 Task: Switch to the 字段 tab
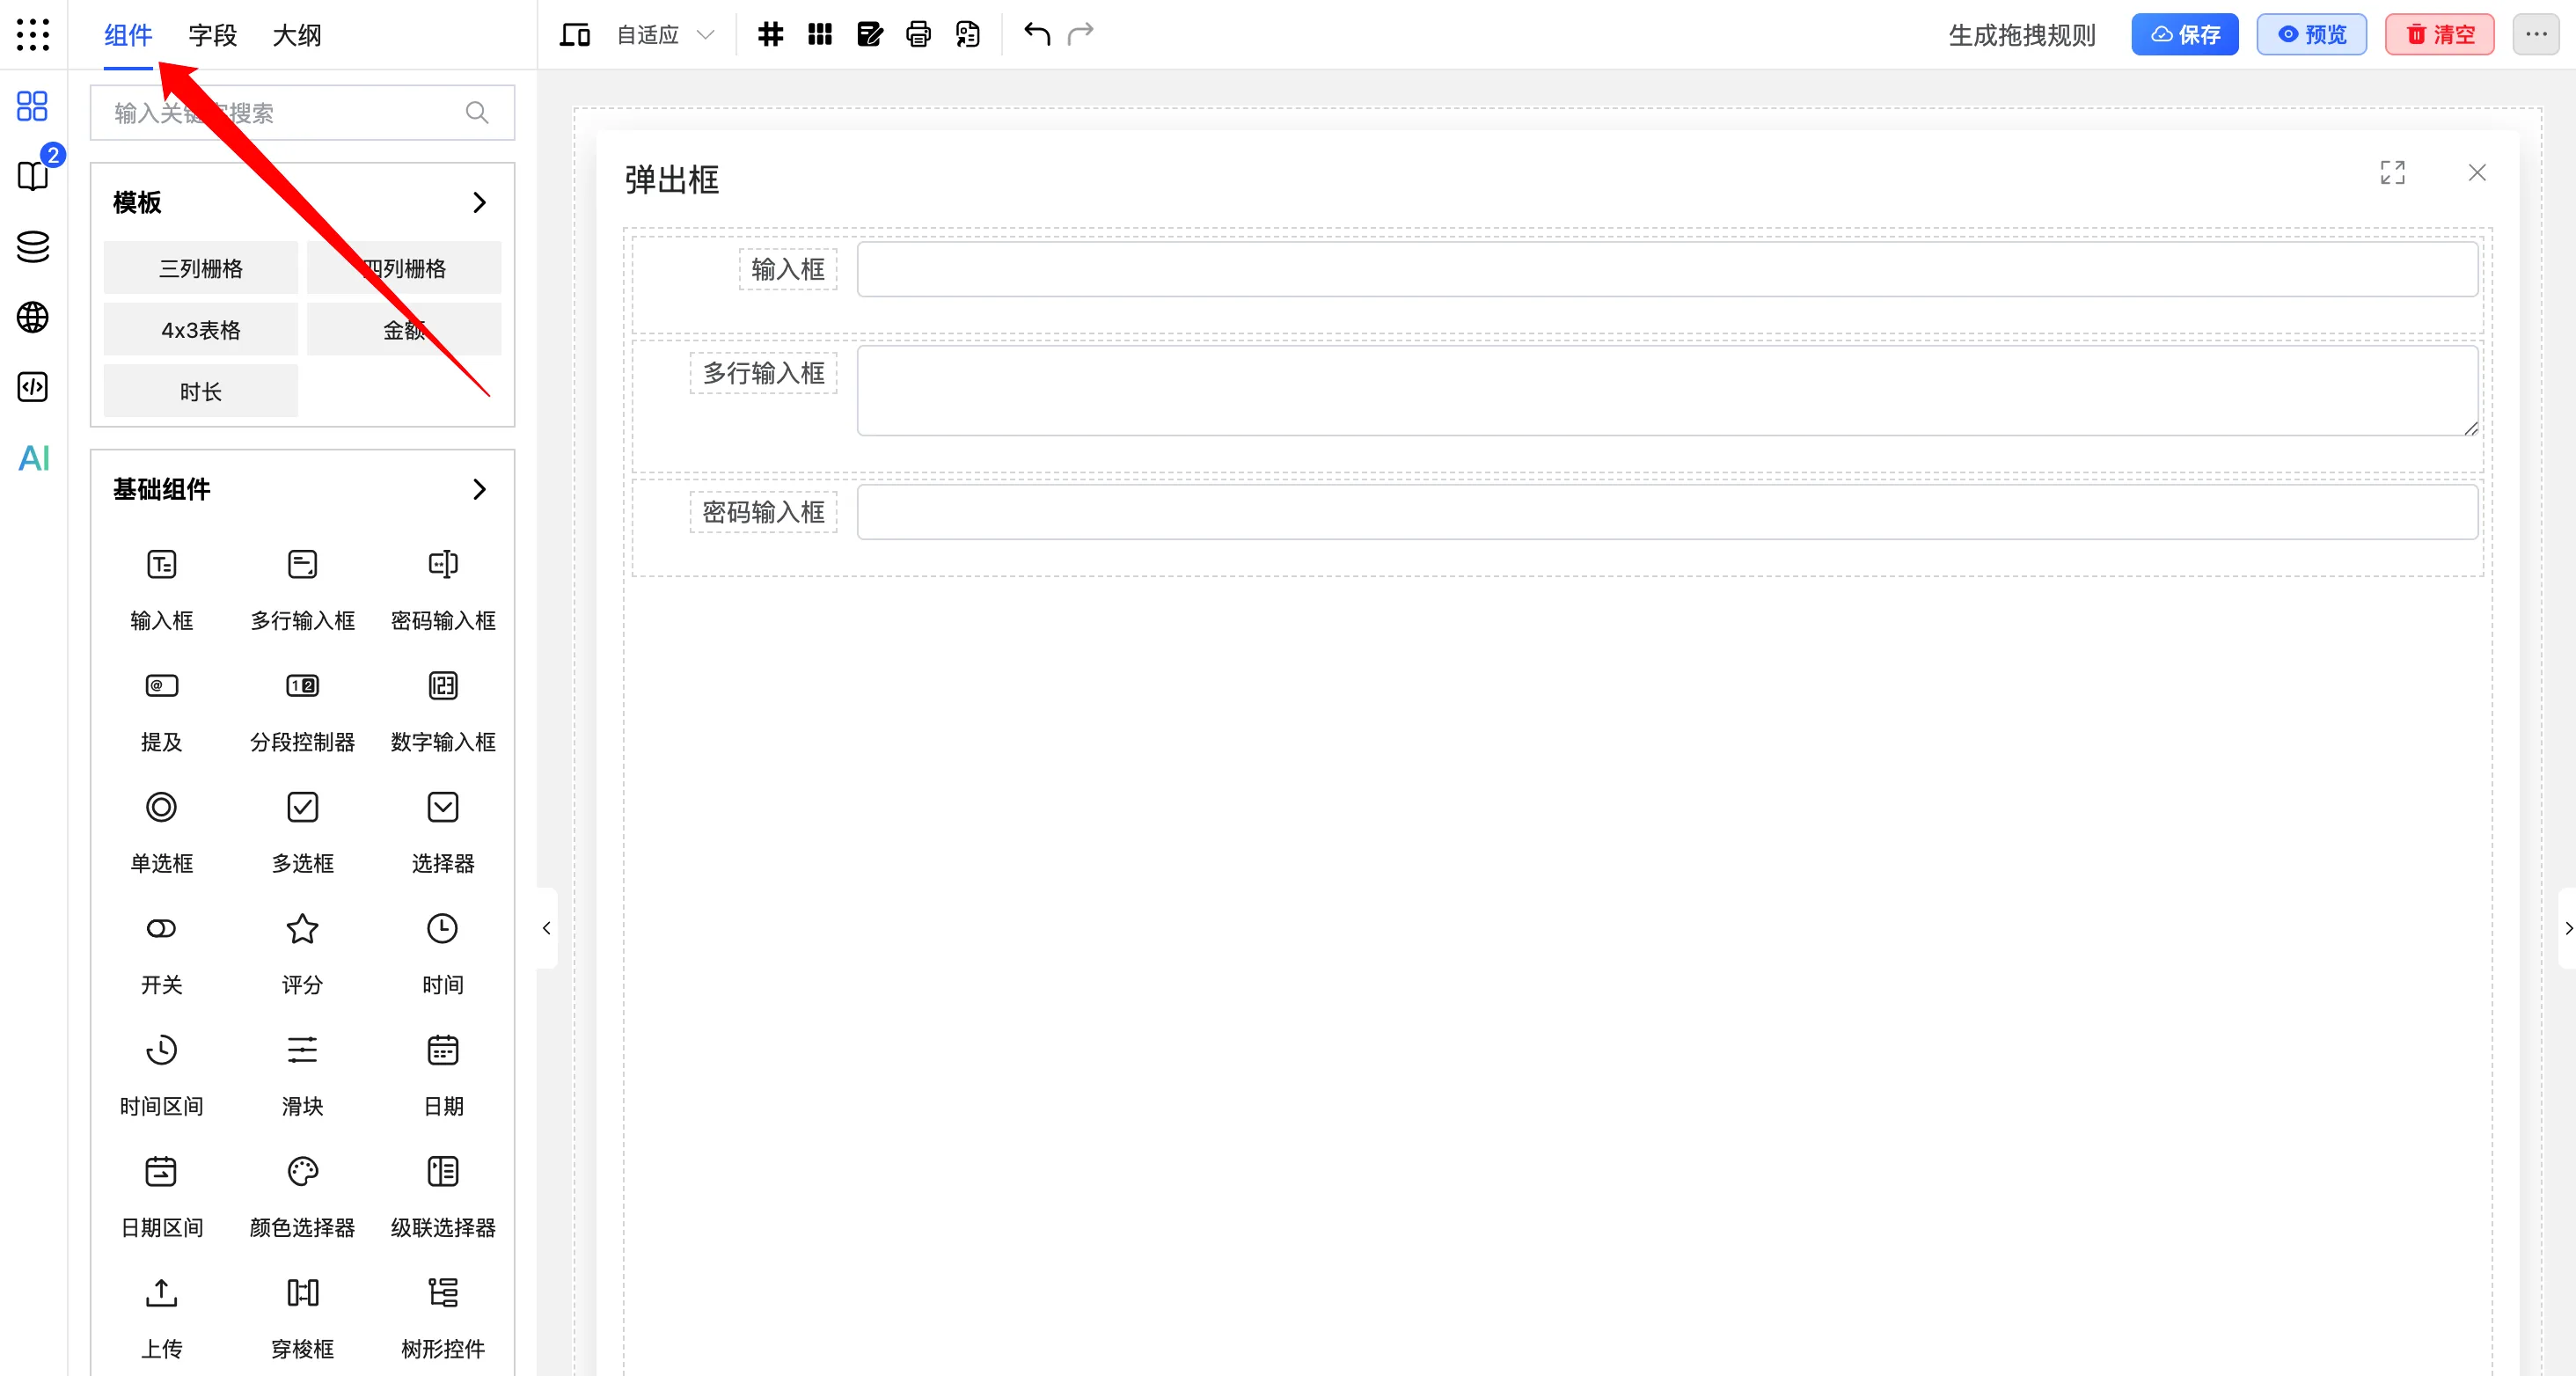[211, 34]
